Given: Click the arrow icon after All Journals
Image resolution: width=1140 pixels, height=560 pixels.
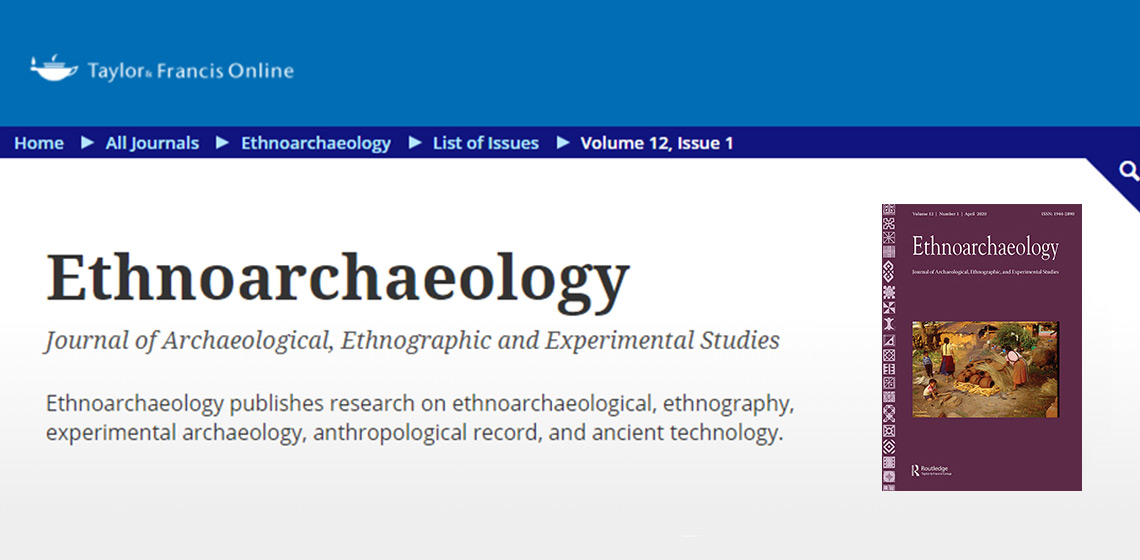Looking at the screenshot, I should pyautogui.click(x=222, y=143).
